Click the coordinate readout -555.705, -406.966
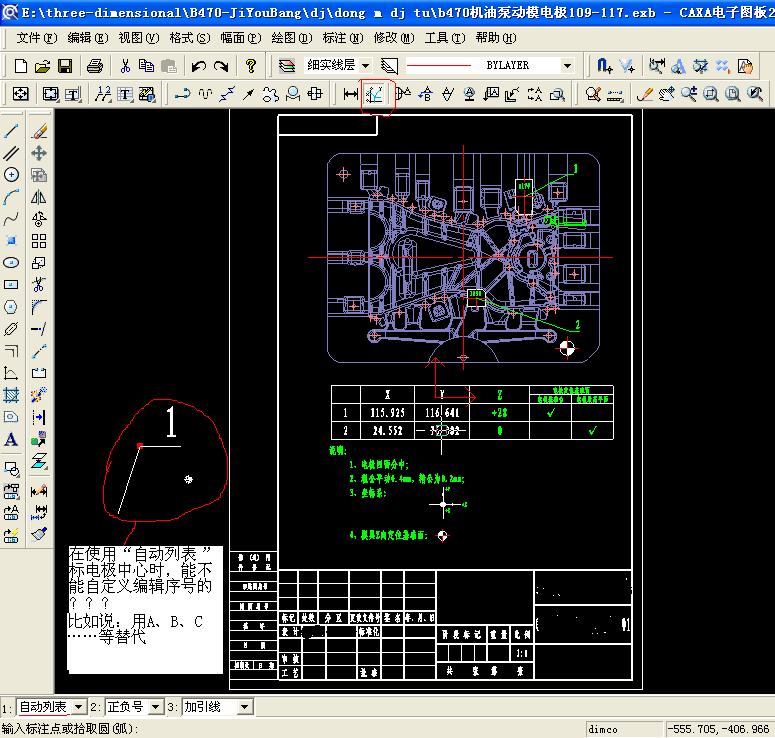775x738 pixels. coord(718,729)
